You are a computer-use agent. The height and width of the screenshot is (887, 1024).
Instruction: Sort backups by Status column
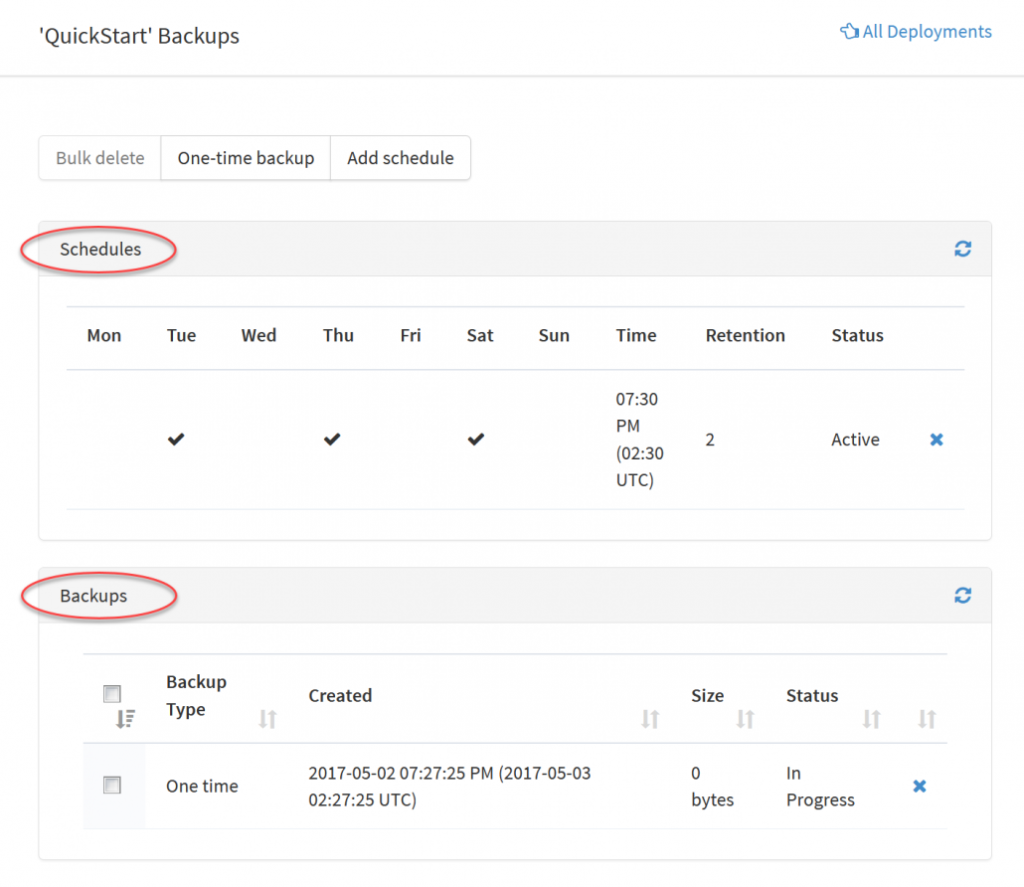(x=872, y=718)
